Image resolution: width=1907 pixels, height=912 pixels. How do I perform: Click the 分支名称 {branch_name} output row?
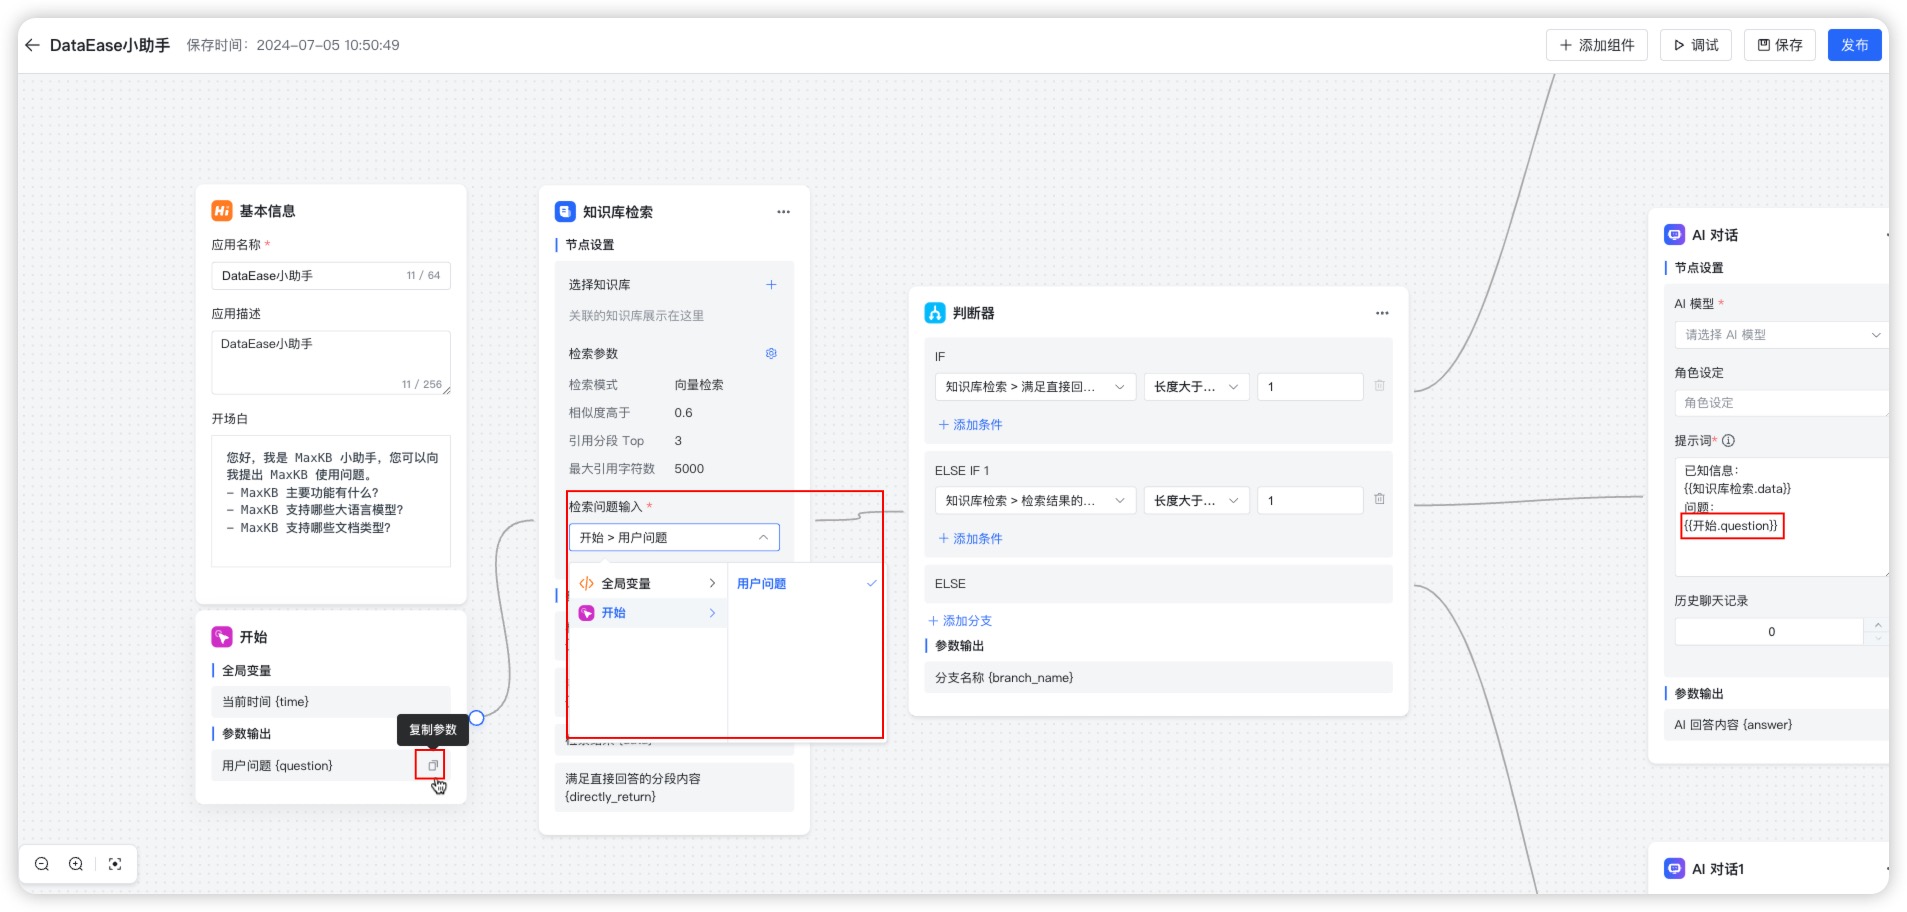(1158, 678)
